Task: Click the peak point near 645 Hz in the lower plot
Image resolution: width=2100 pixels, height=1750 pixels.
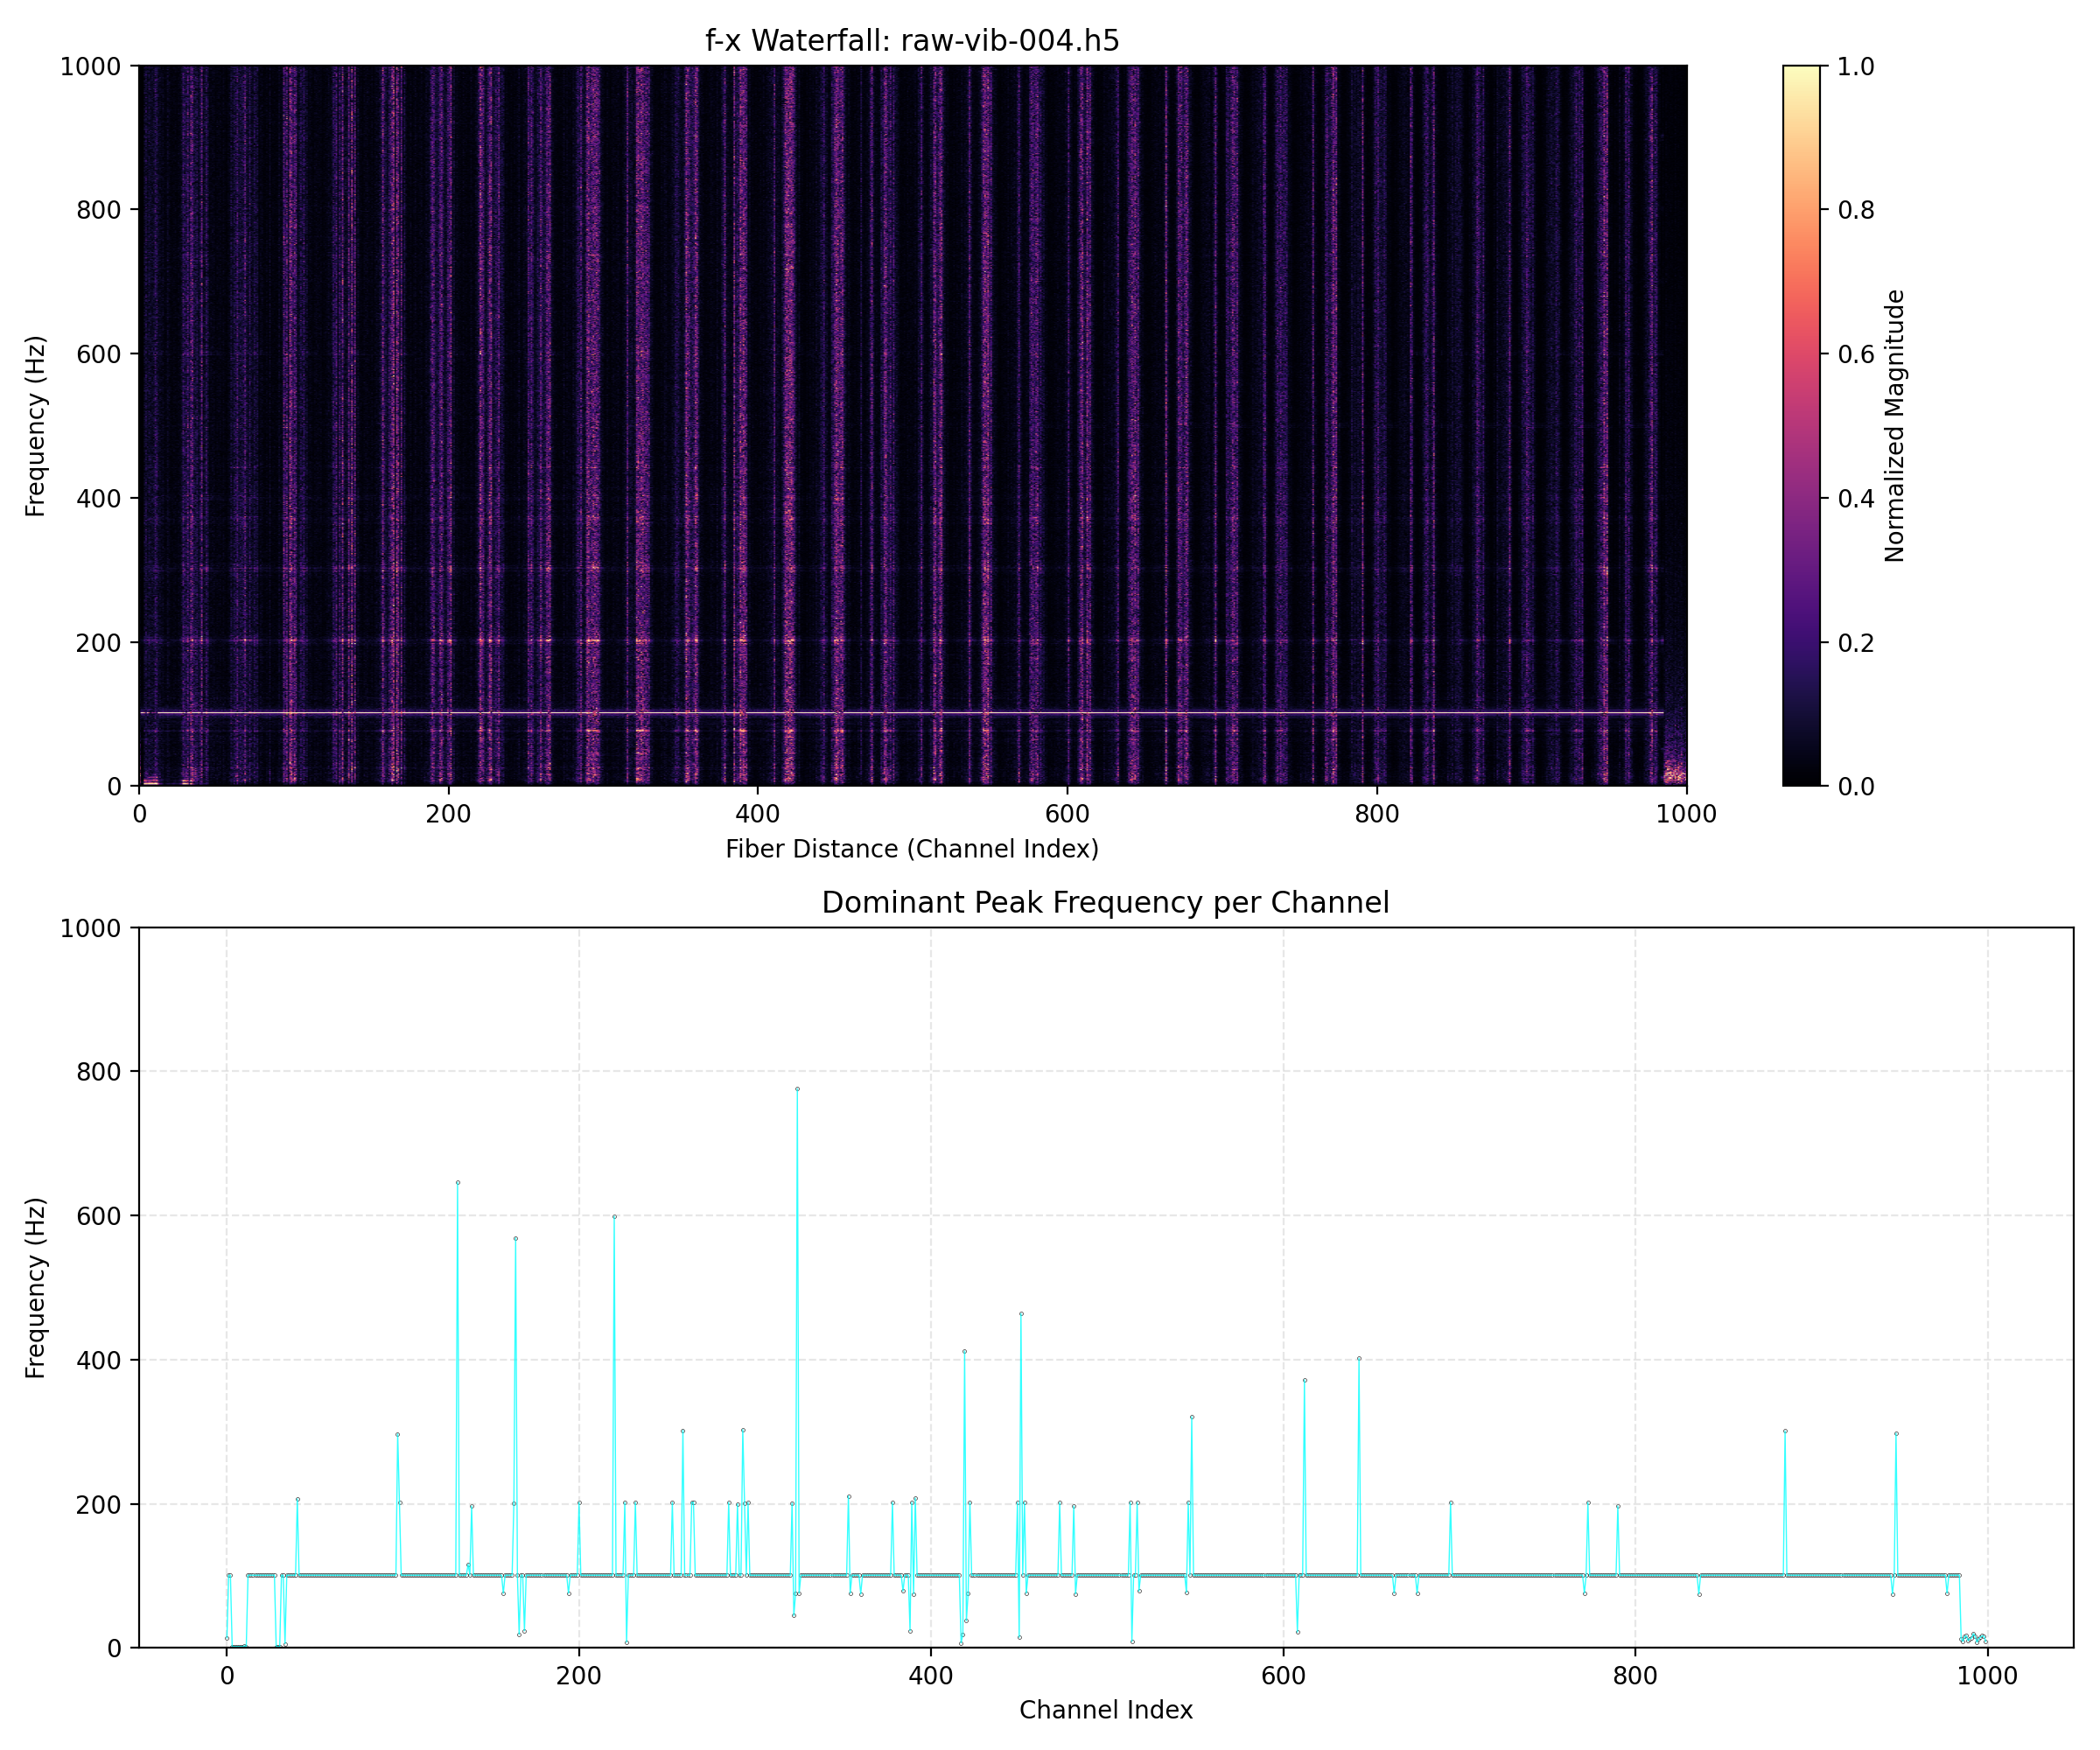Action: coord(458,1182)
